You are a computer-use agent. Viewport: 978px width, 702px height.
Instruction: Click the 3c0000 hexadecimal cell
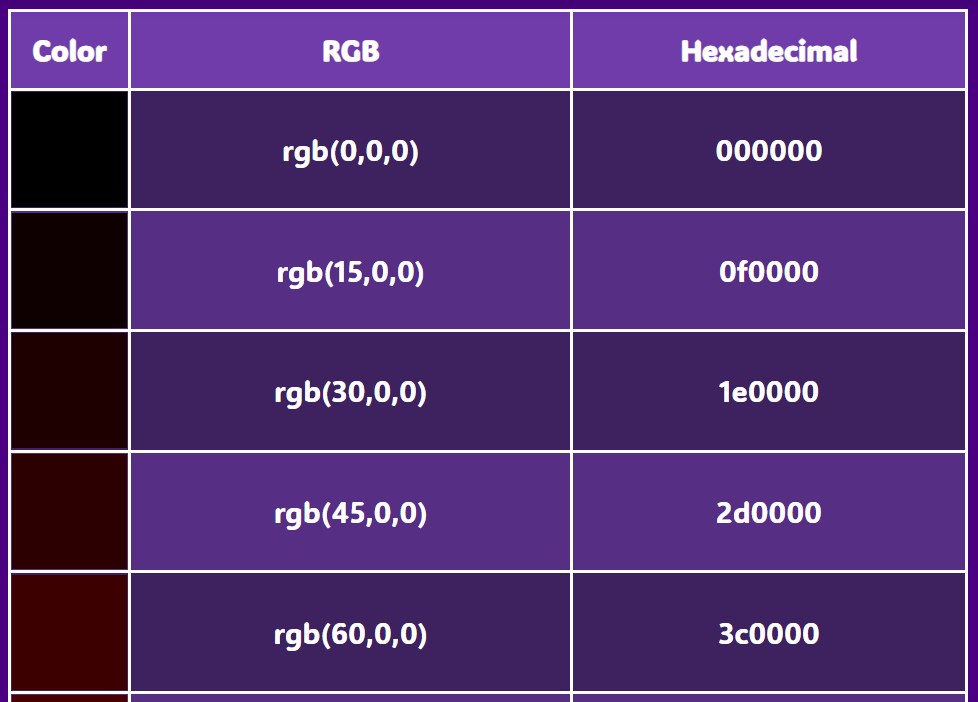769,633
